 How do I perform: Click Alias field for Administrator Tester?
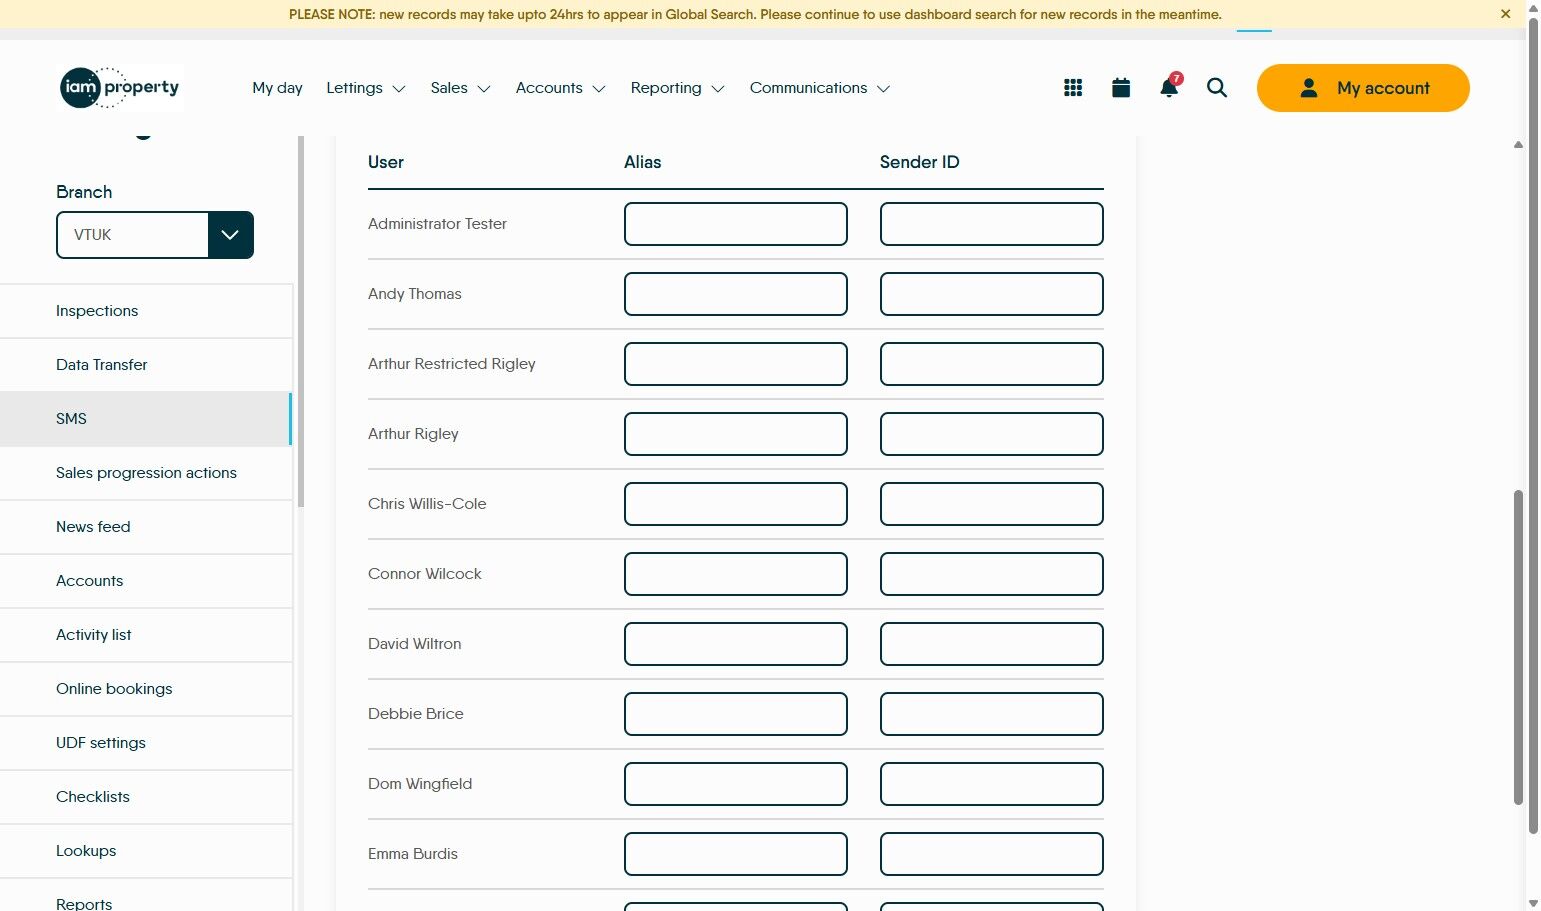736,224
